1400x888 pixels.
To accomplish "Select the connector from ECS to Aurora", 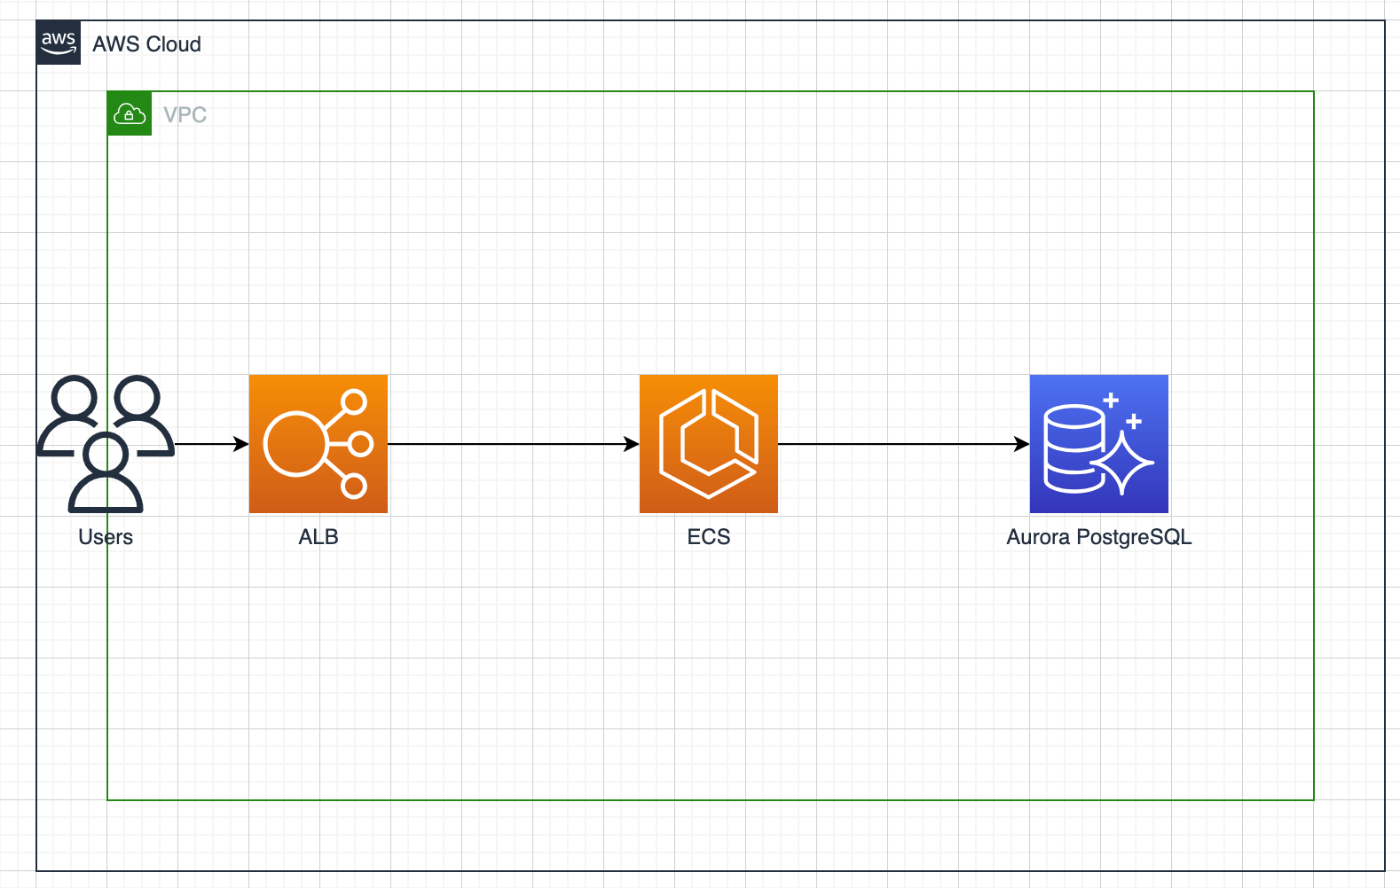I will click(904, 444).
